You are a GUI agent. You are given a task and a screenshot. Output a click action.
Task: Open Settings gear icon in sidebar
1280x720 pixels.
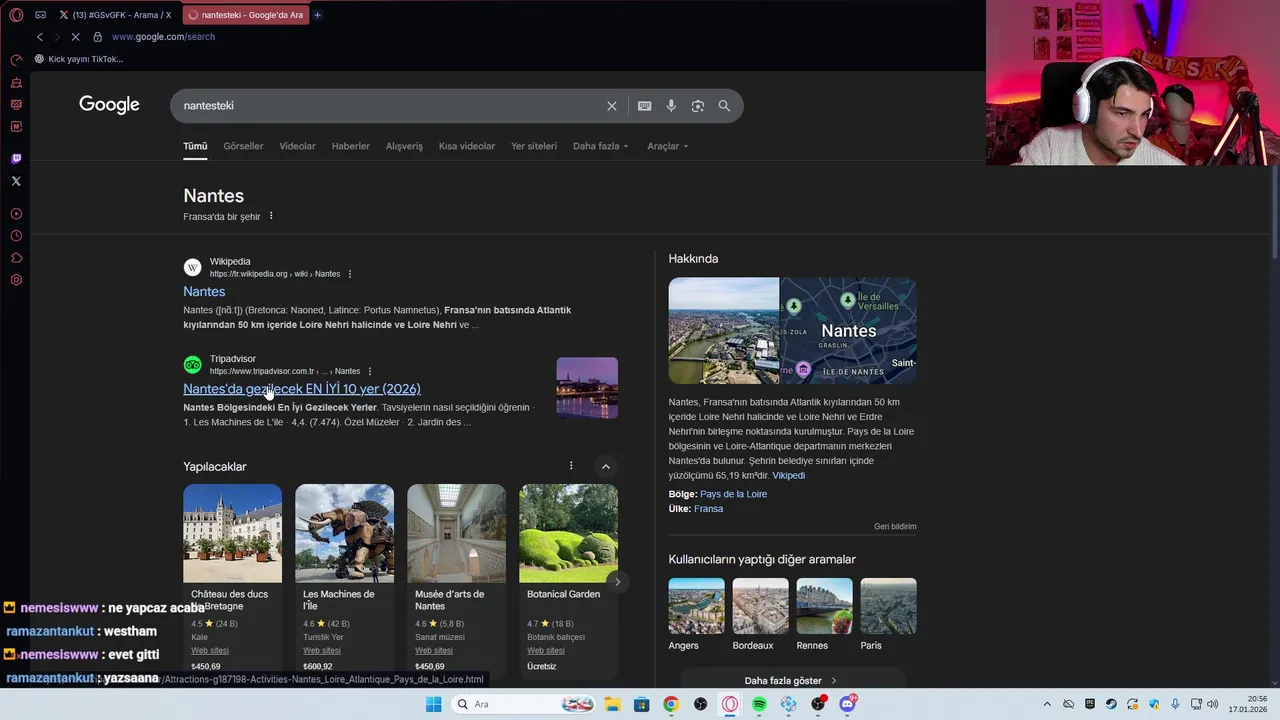click(x=16, y=280)
